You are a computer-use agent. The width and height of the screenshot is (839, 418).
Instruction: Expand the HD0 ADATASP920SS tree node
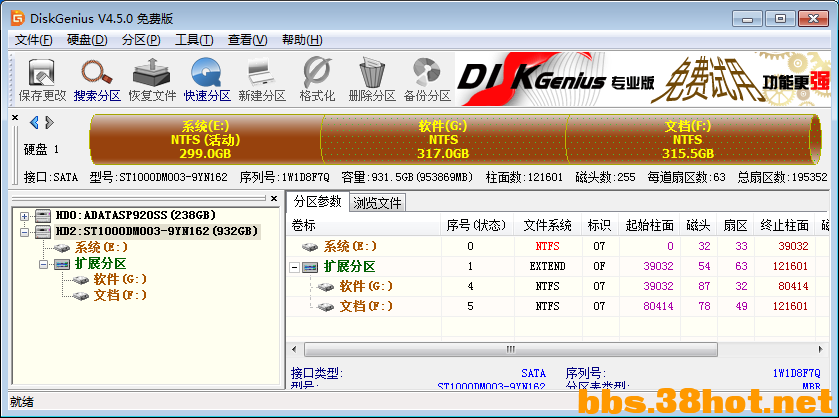point(24,216)
